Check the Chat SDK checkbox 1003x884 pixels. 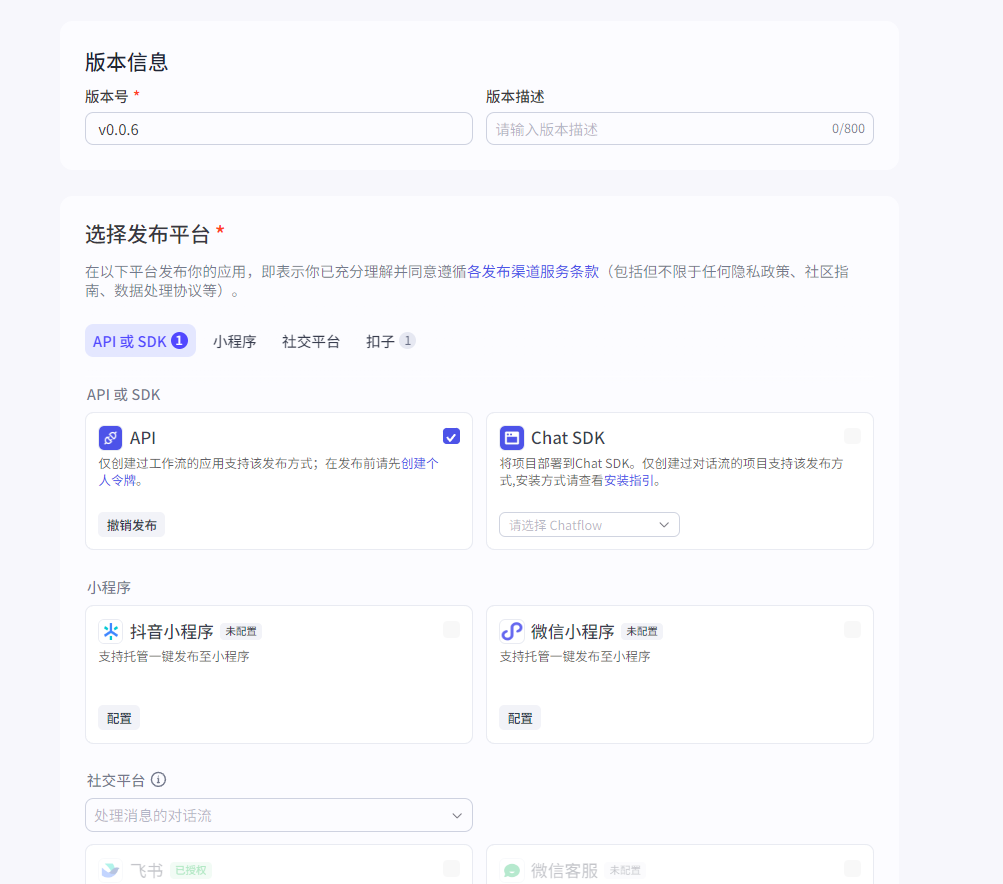click(852, 436)
